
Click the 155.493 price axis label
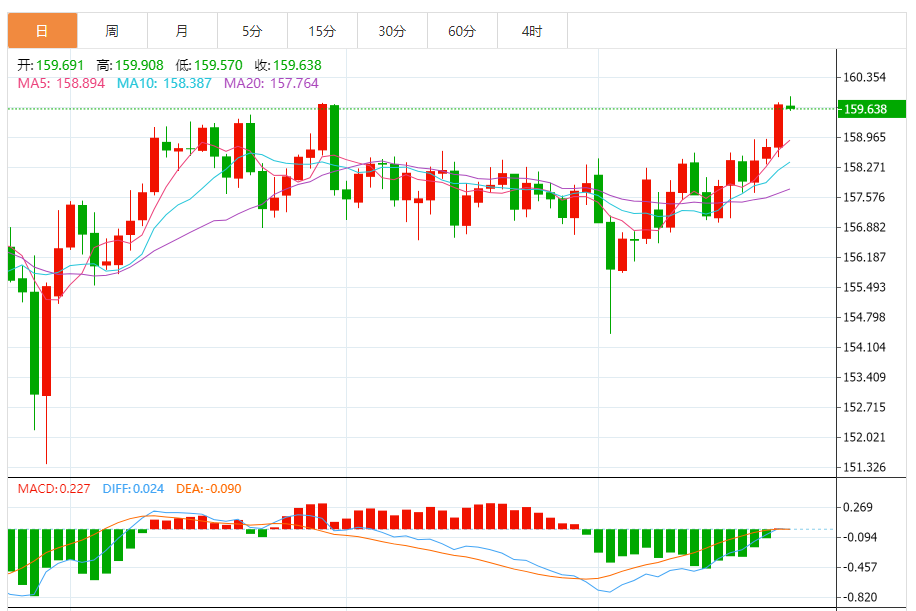864,287
